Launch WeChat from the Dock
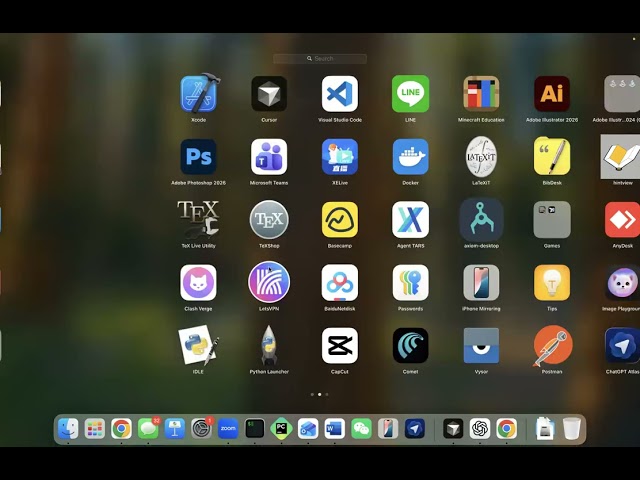 pos(361,429)
